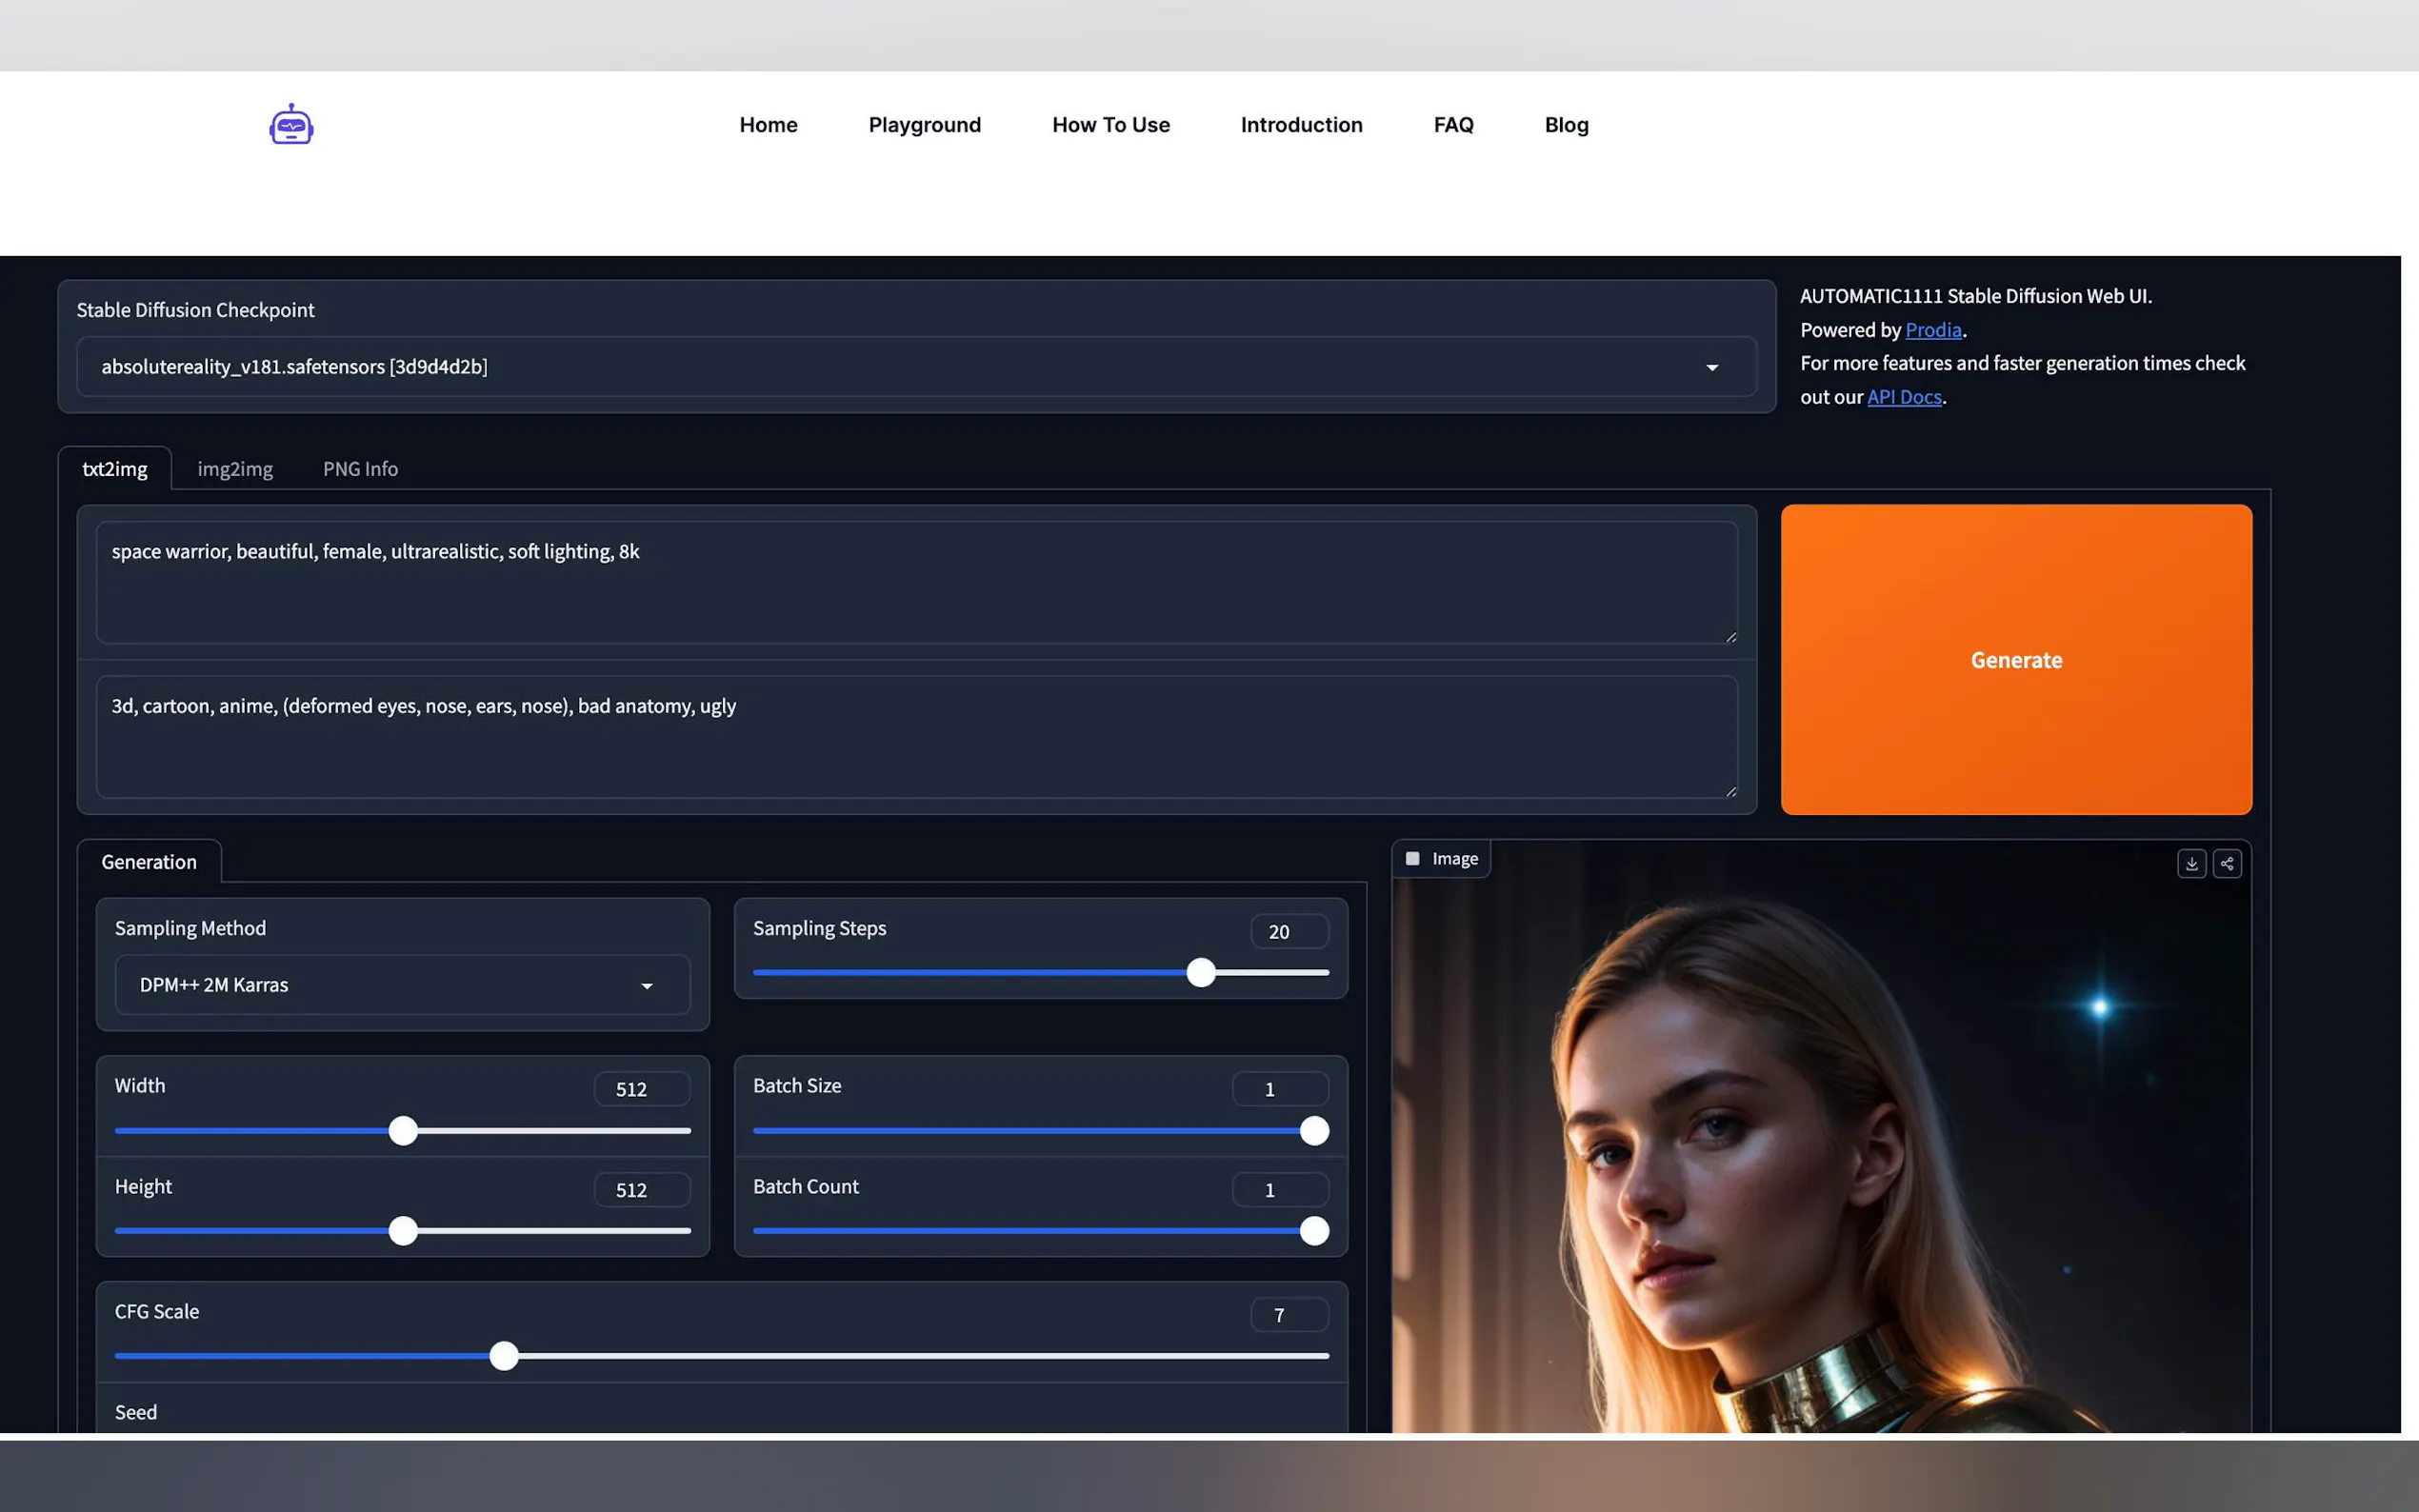Image resolution: width=2419 pixels, height=1512 pixels.
Task: Switch to the img2img tab
Action: coord(235,469)
